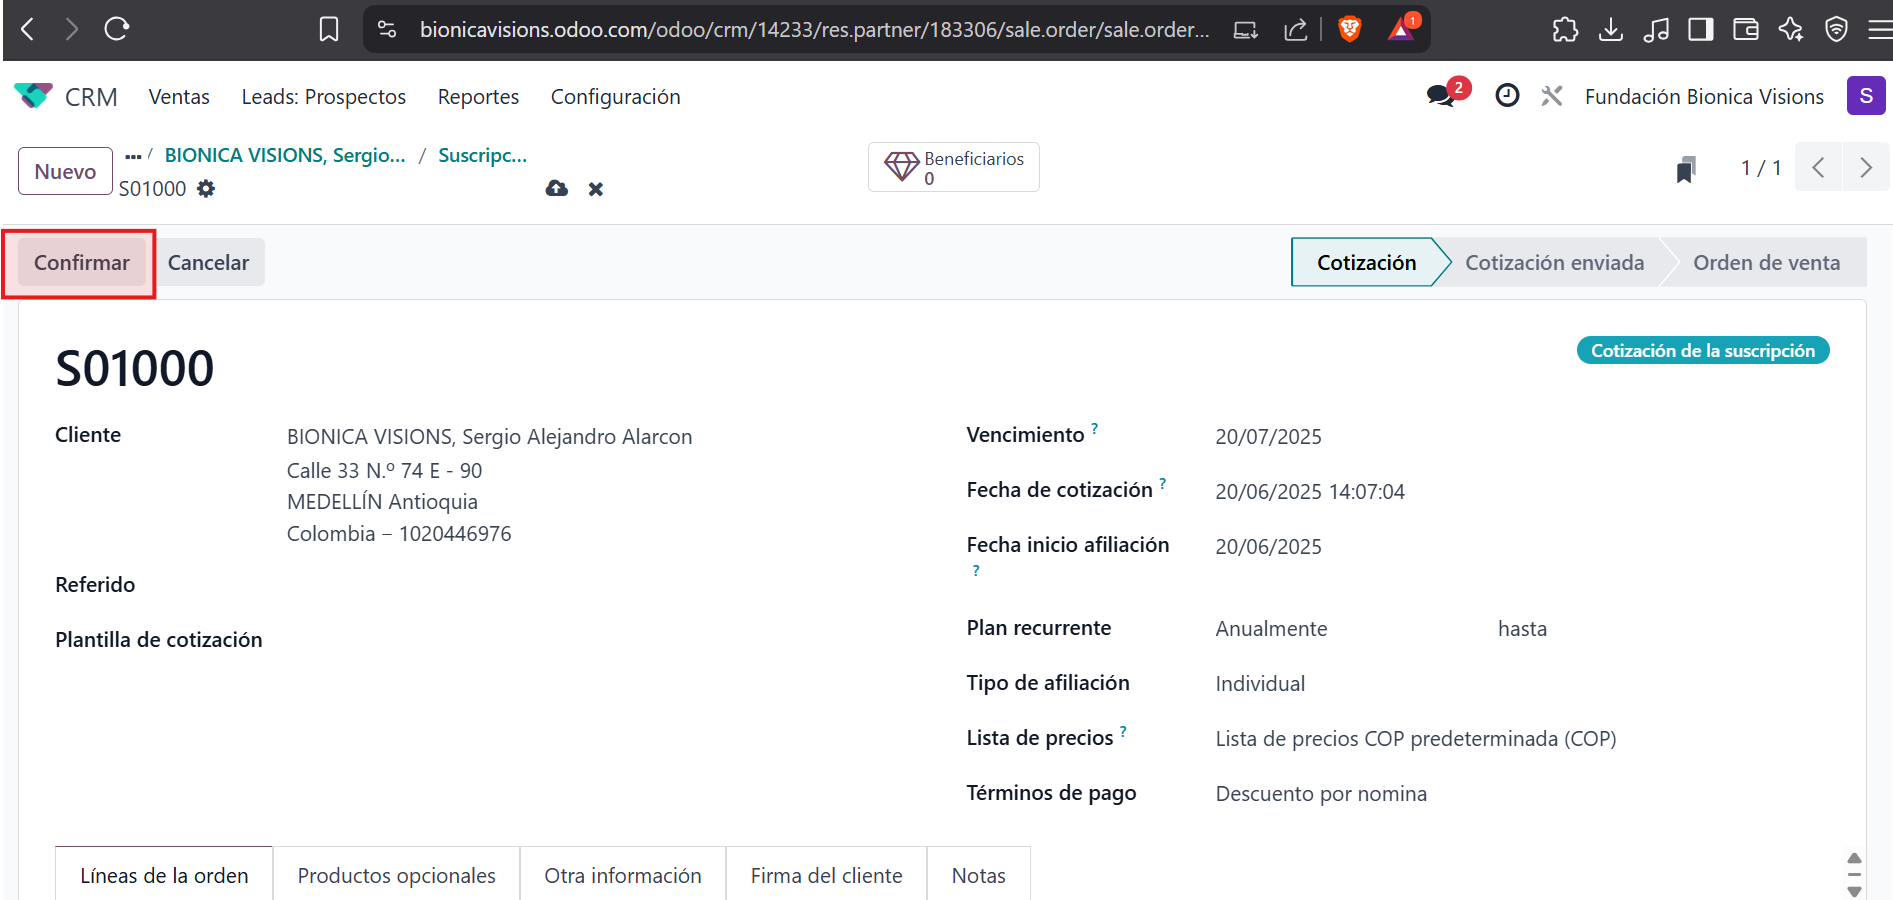Switch to the Firma del cliente tab
The width and height of the screenshot is (1893, 900).
tap(826, 875)
